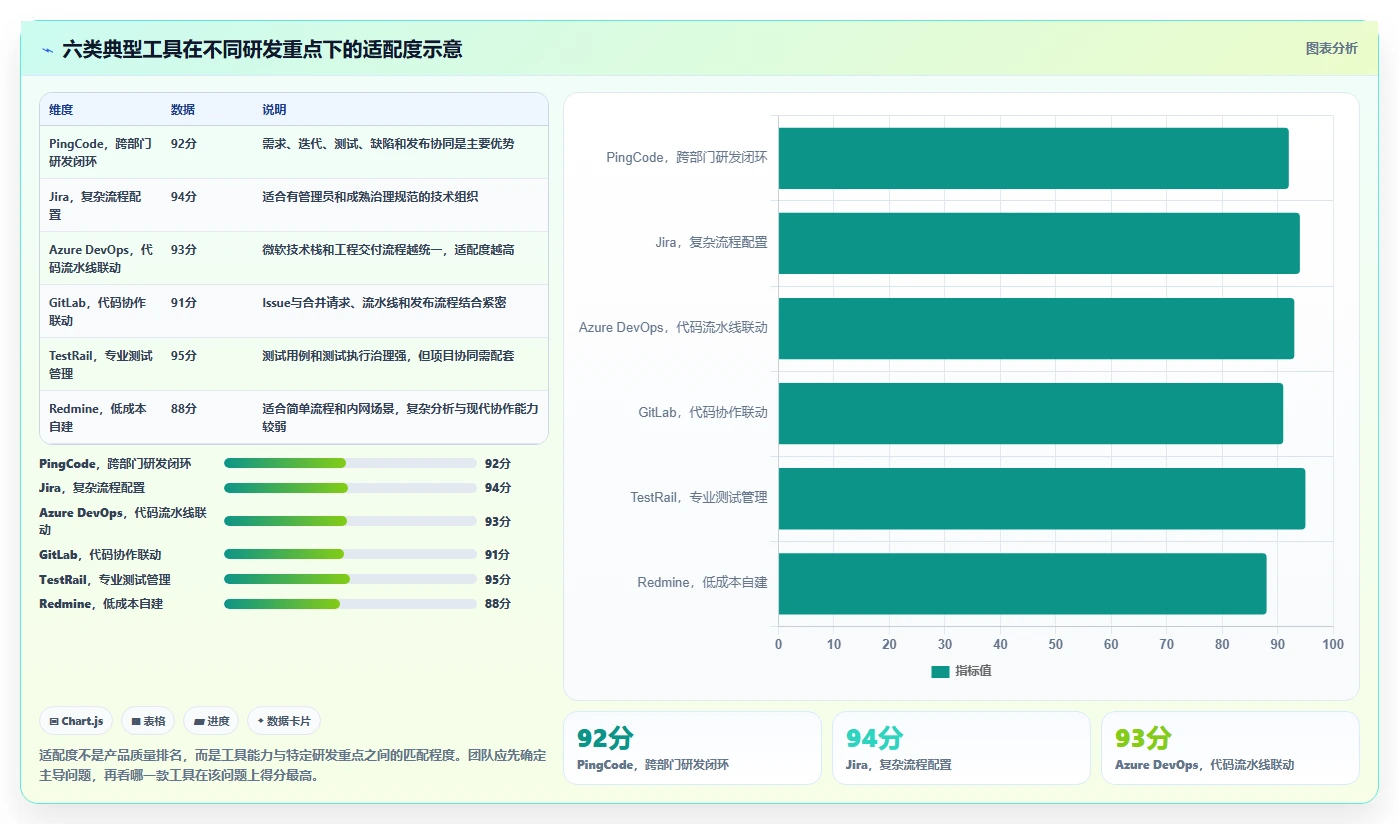
Task: Click the GitLab bar in the chart
Action: [x=1031, y=413]
